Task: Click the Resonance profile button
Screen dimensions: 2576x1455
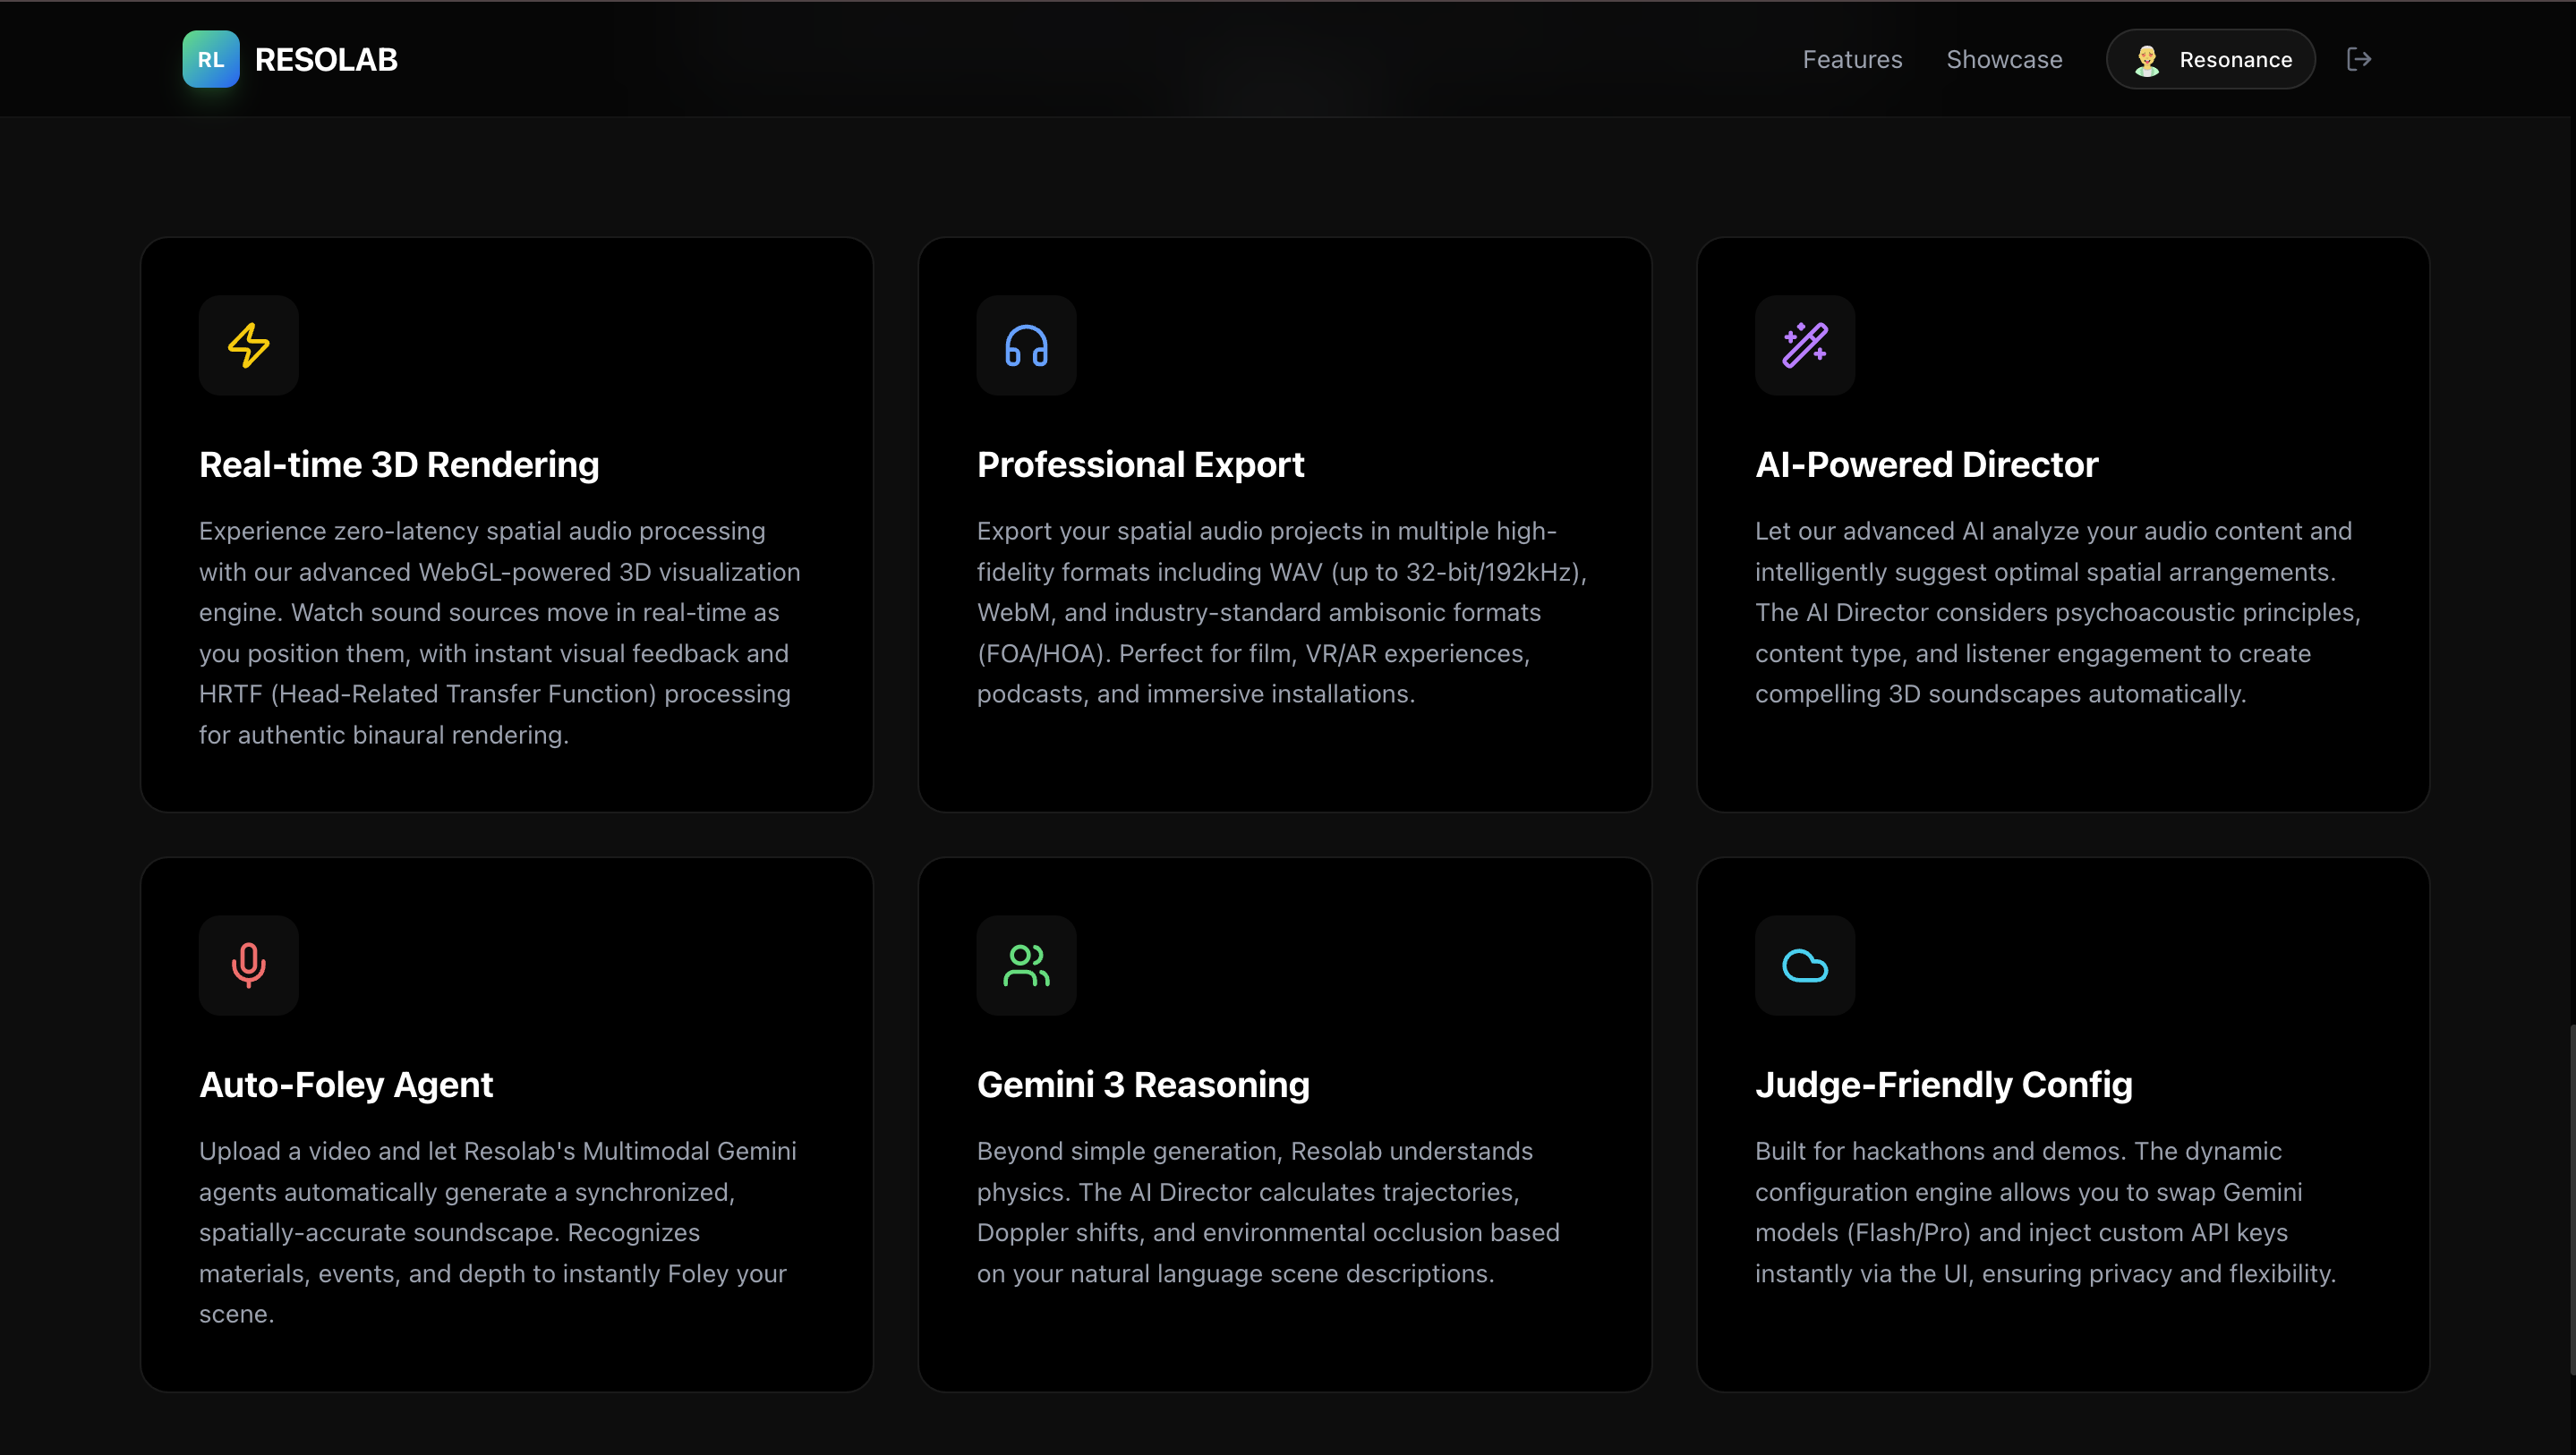Action: point(2234,59)
